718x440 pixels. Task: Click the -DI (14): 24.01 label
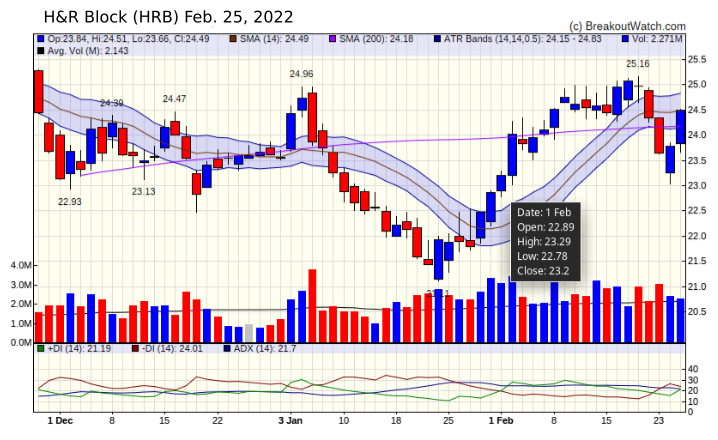(172, 349)
